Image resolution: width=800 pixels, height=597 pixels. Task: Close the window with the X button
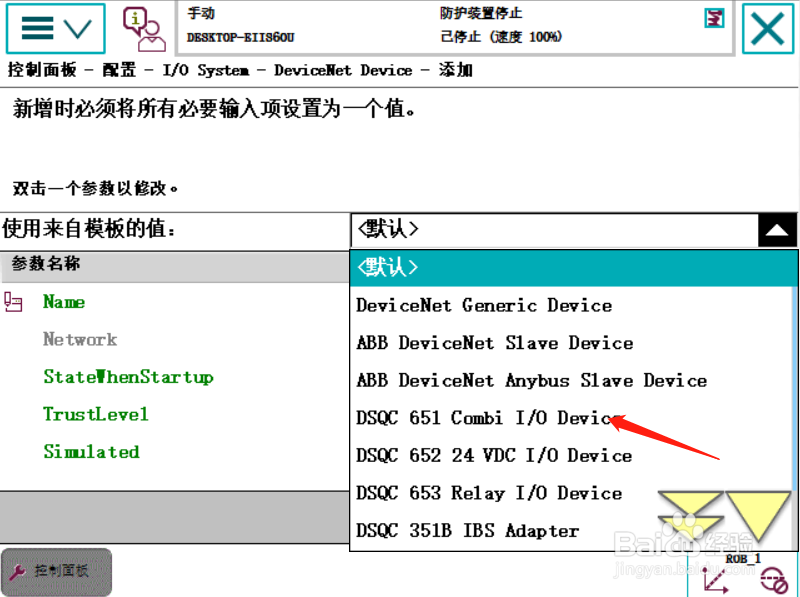click(x=767, y=29)
